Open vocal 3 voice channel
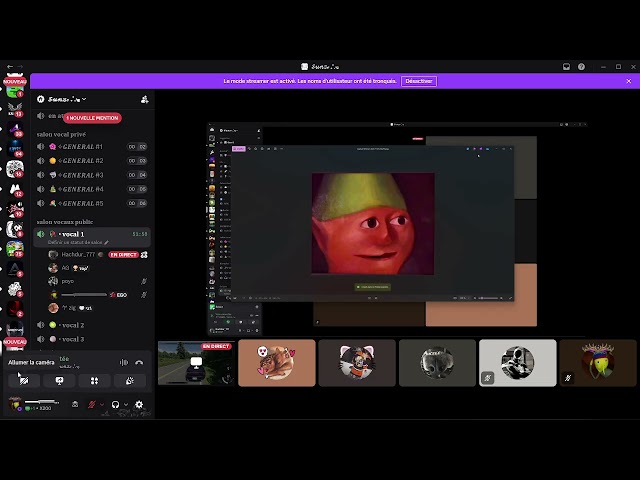 click(x=92, y=339)
